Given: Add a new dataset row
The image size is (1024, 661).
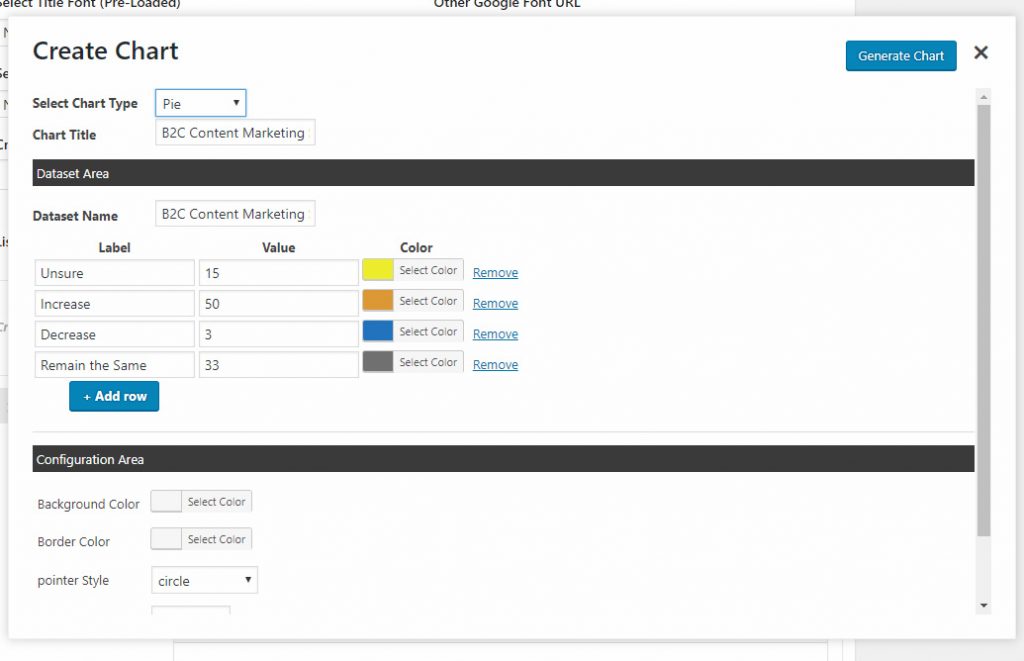Looking at the screenshot, I should [x=114, y=396].
